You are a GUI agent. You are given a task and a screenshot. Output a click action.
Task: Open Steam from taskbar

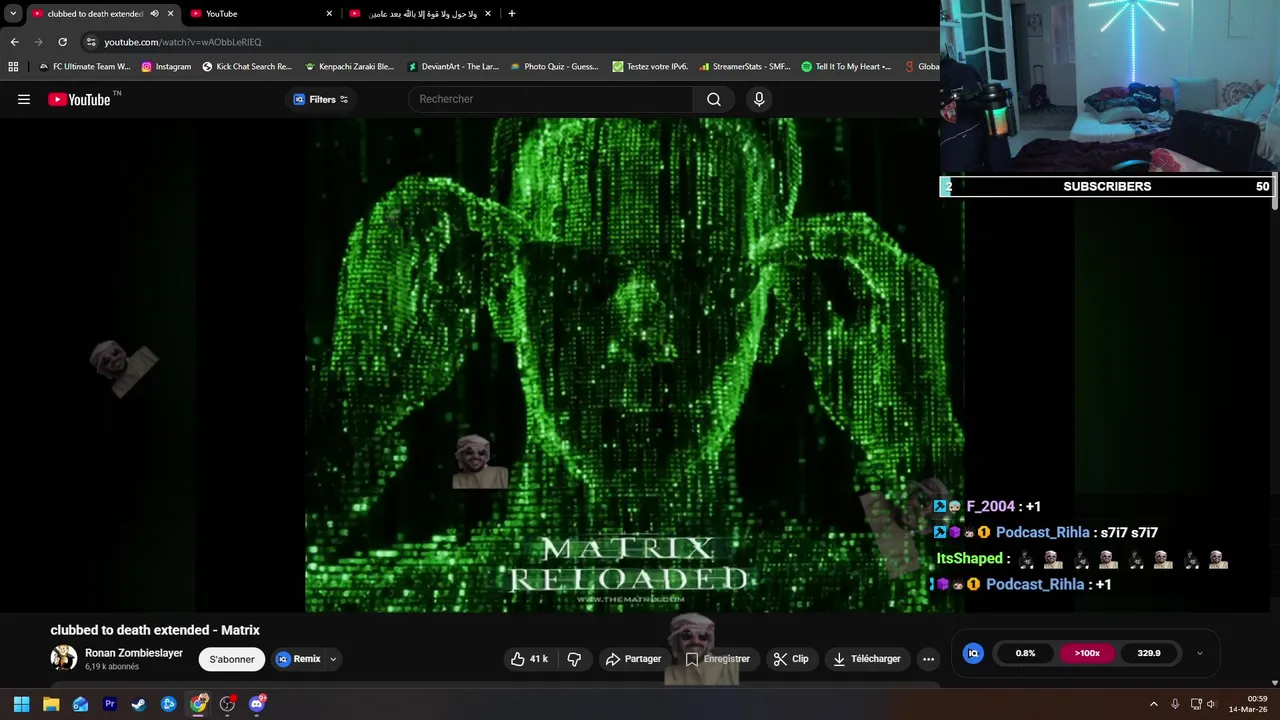click(x=139, y=704)
